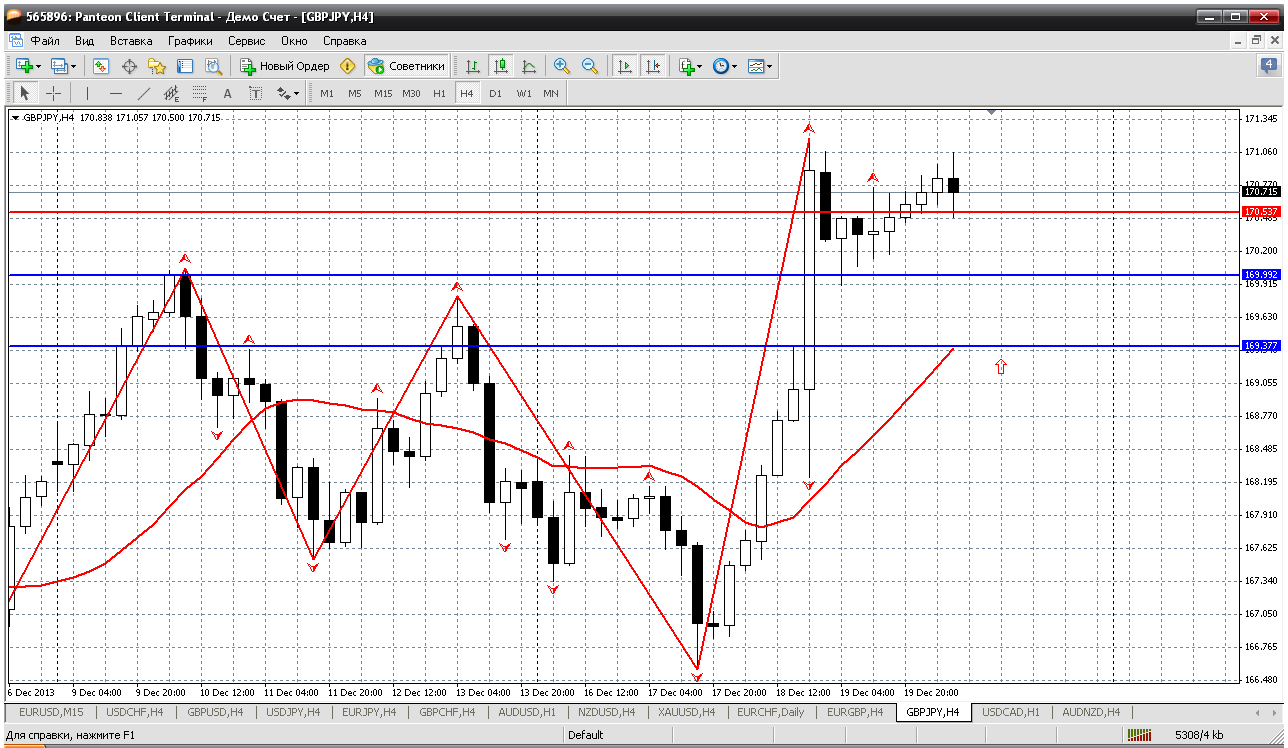Show the Terminal panel icon
This screenshot has width=1288, height=748.
coord(185,66)
